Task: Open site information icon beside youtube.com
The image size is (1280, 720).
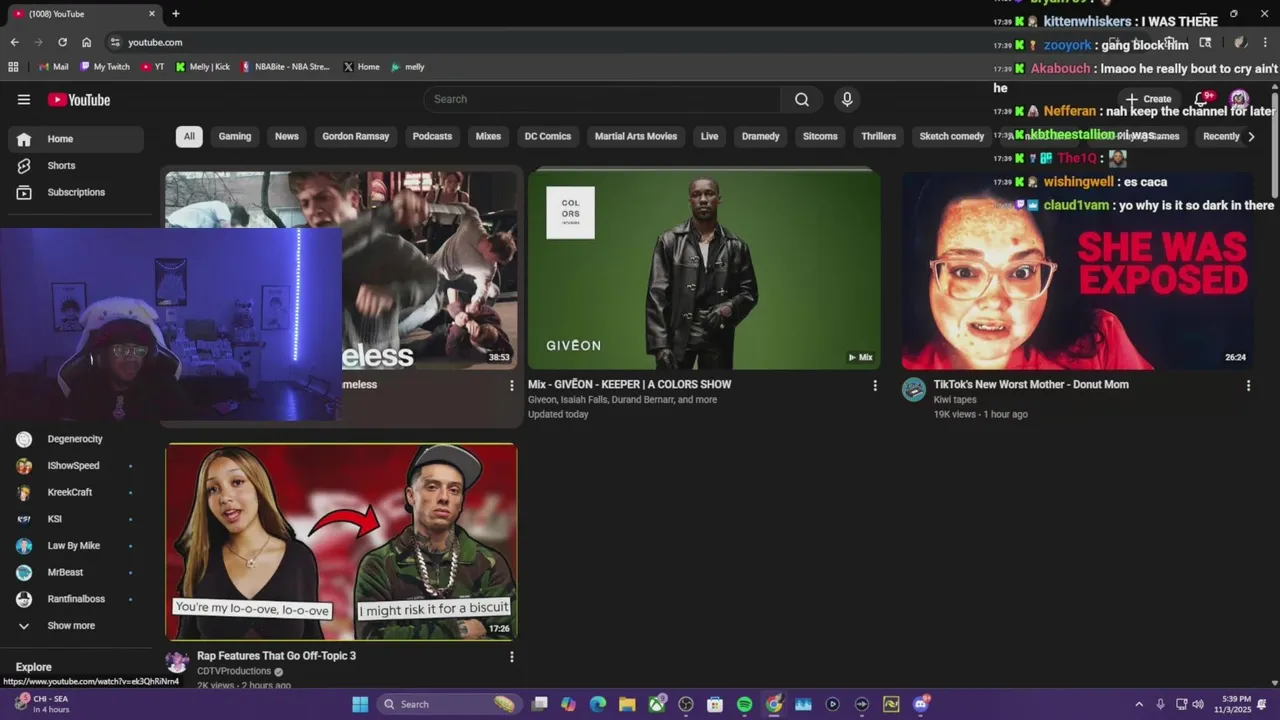Action: pos(115,42)
